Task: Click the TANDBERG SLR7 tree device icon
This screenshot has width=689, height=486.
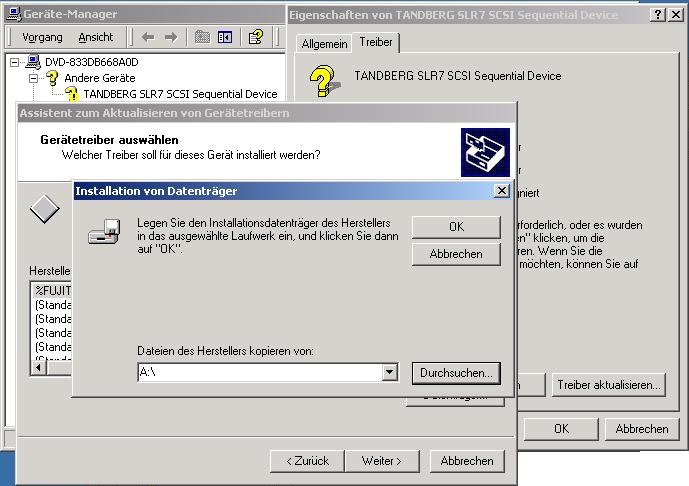Action: click(x=72, y=94)
